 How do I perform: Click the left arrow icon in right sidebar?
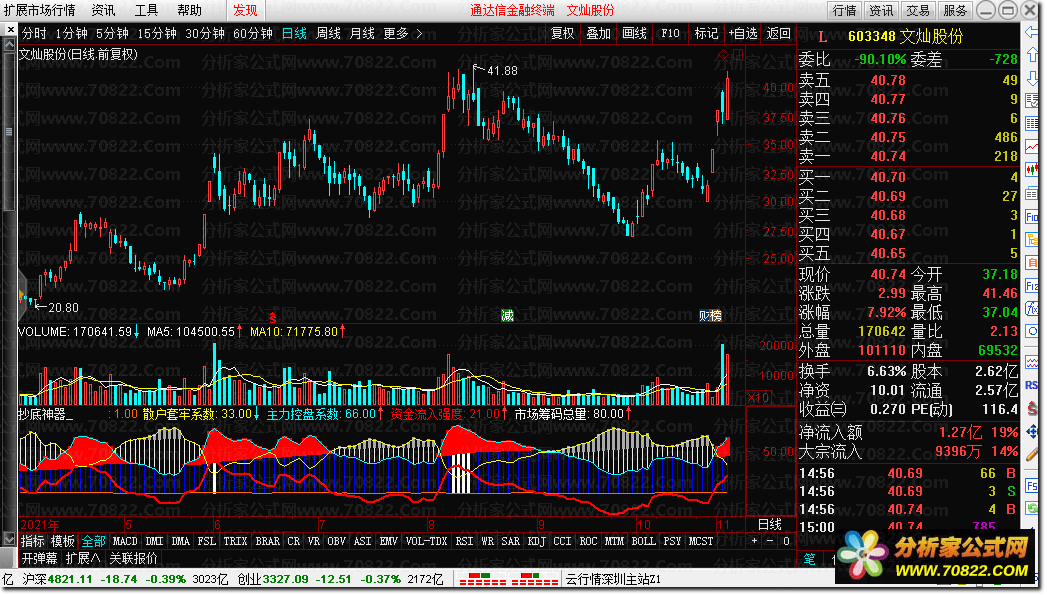[x=1032, y=31]
